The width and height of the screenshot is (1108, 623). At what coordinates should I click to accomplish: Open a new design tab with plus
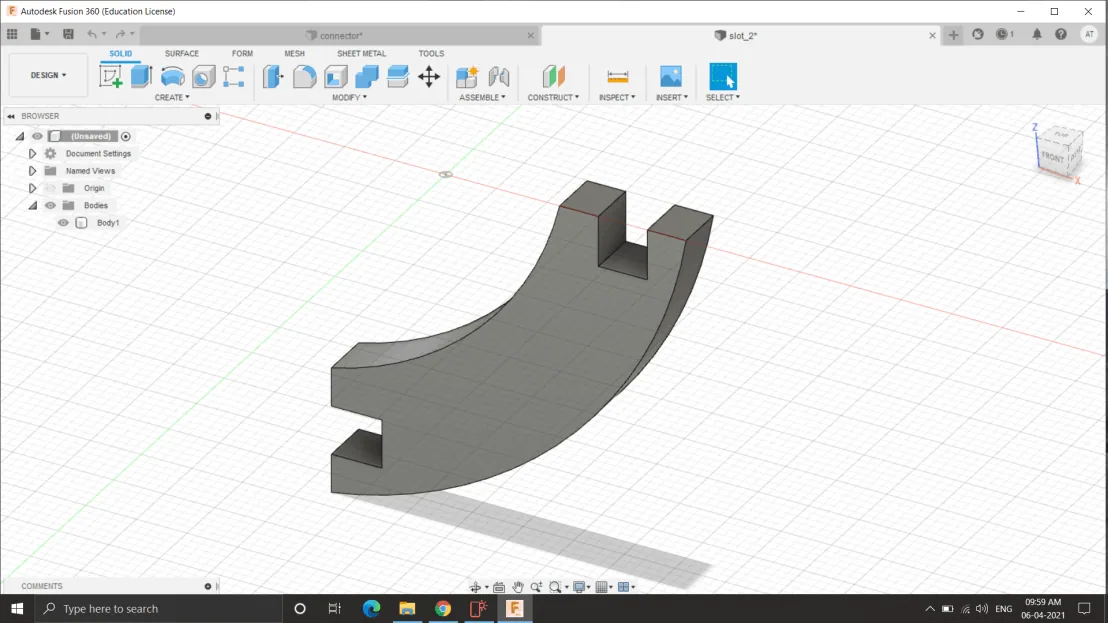(x=953, y=35)
